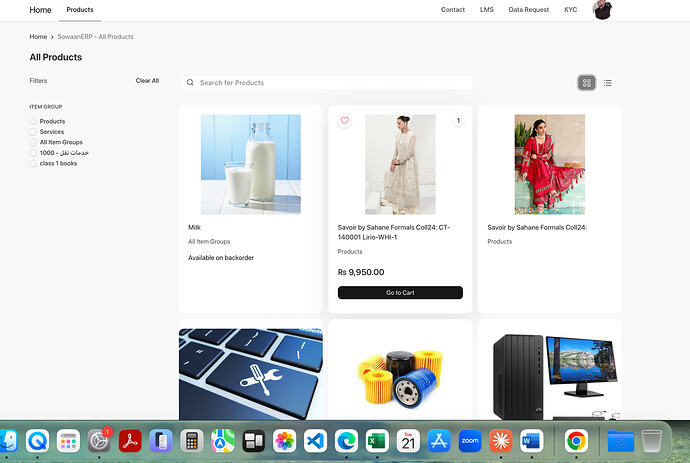The height and width of the screenshot is (463, 690).
Task: Open the Milk product thumbnail
Action: [251, 165]
